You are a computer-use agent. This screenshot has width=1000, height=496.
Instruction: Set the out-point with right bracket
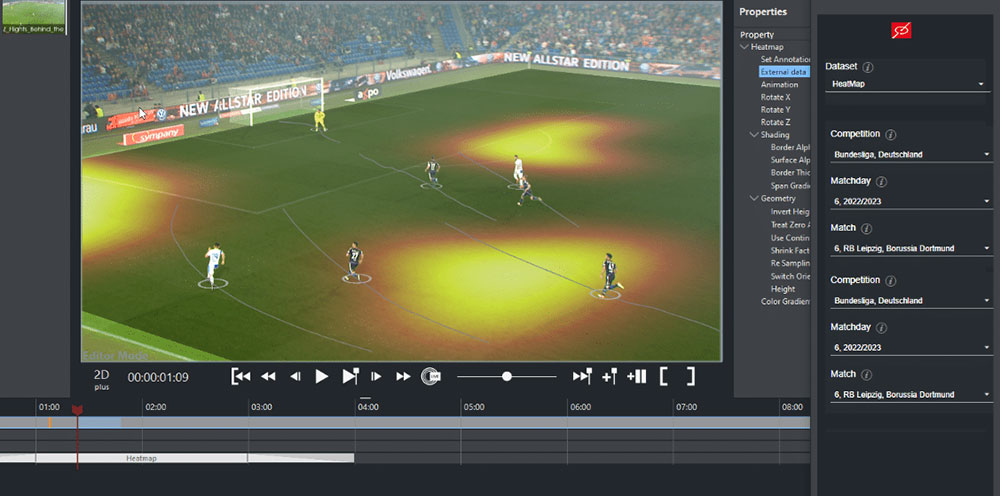pyautogui.click(x=690, y=376)
